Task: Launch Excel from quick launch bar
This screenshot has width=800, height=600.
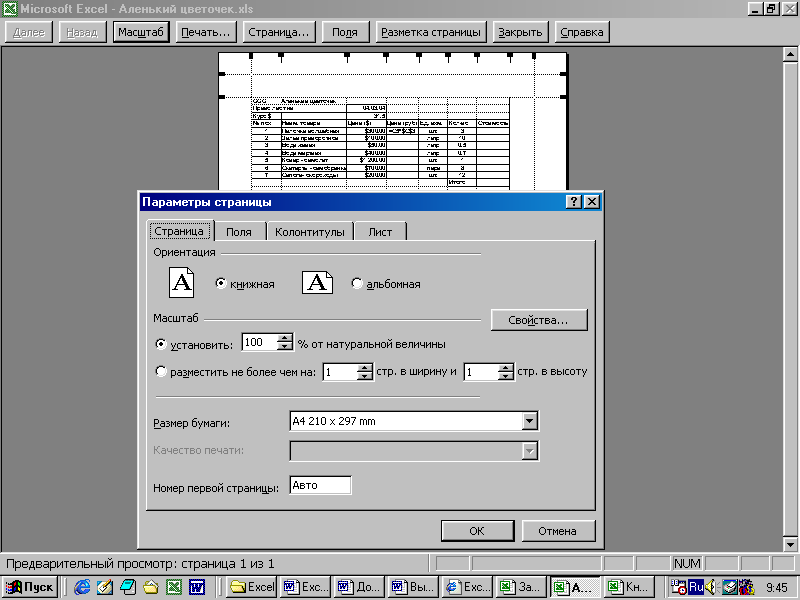Action: [x=174, y=587]
